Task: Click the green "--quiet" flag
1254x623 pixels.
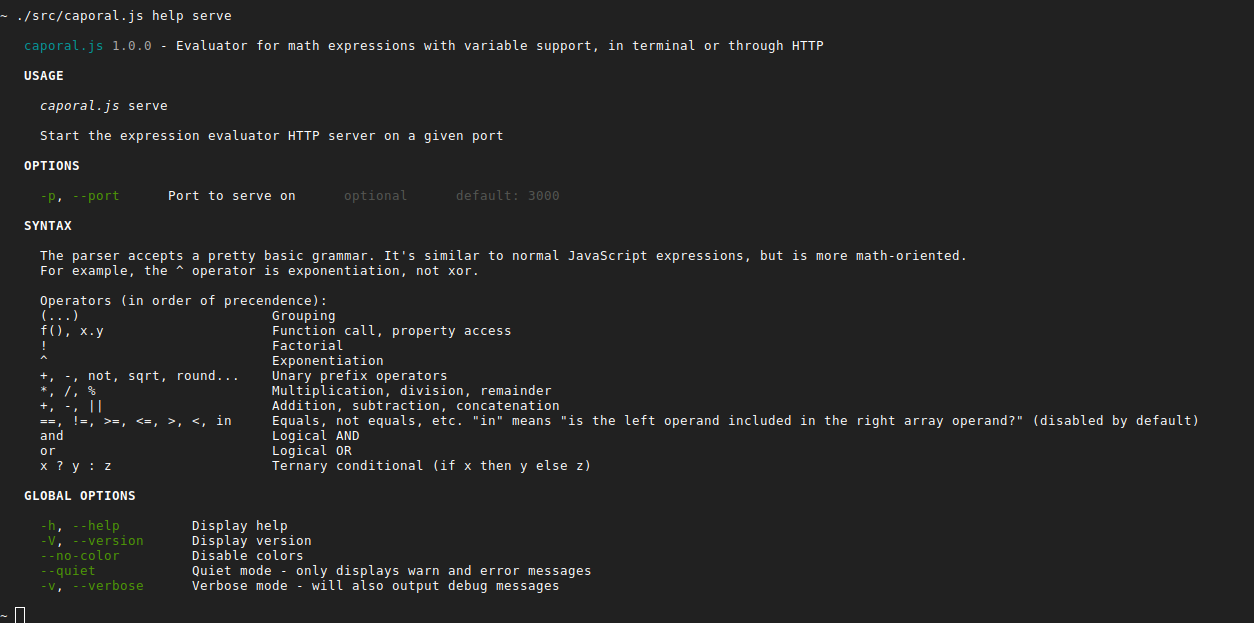Action: [x=68, y=571]
